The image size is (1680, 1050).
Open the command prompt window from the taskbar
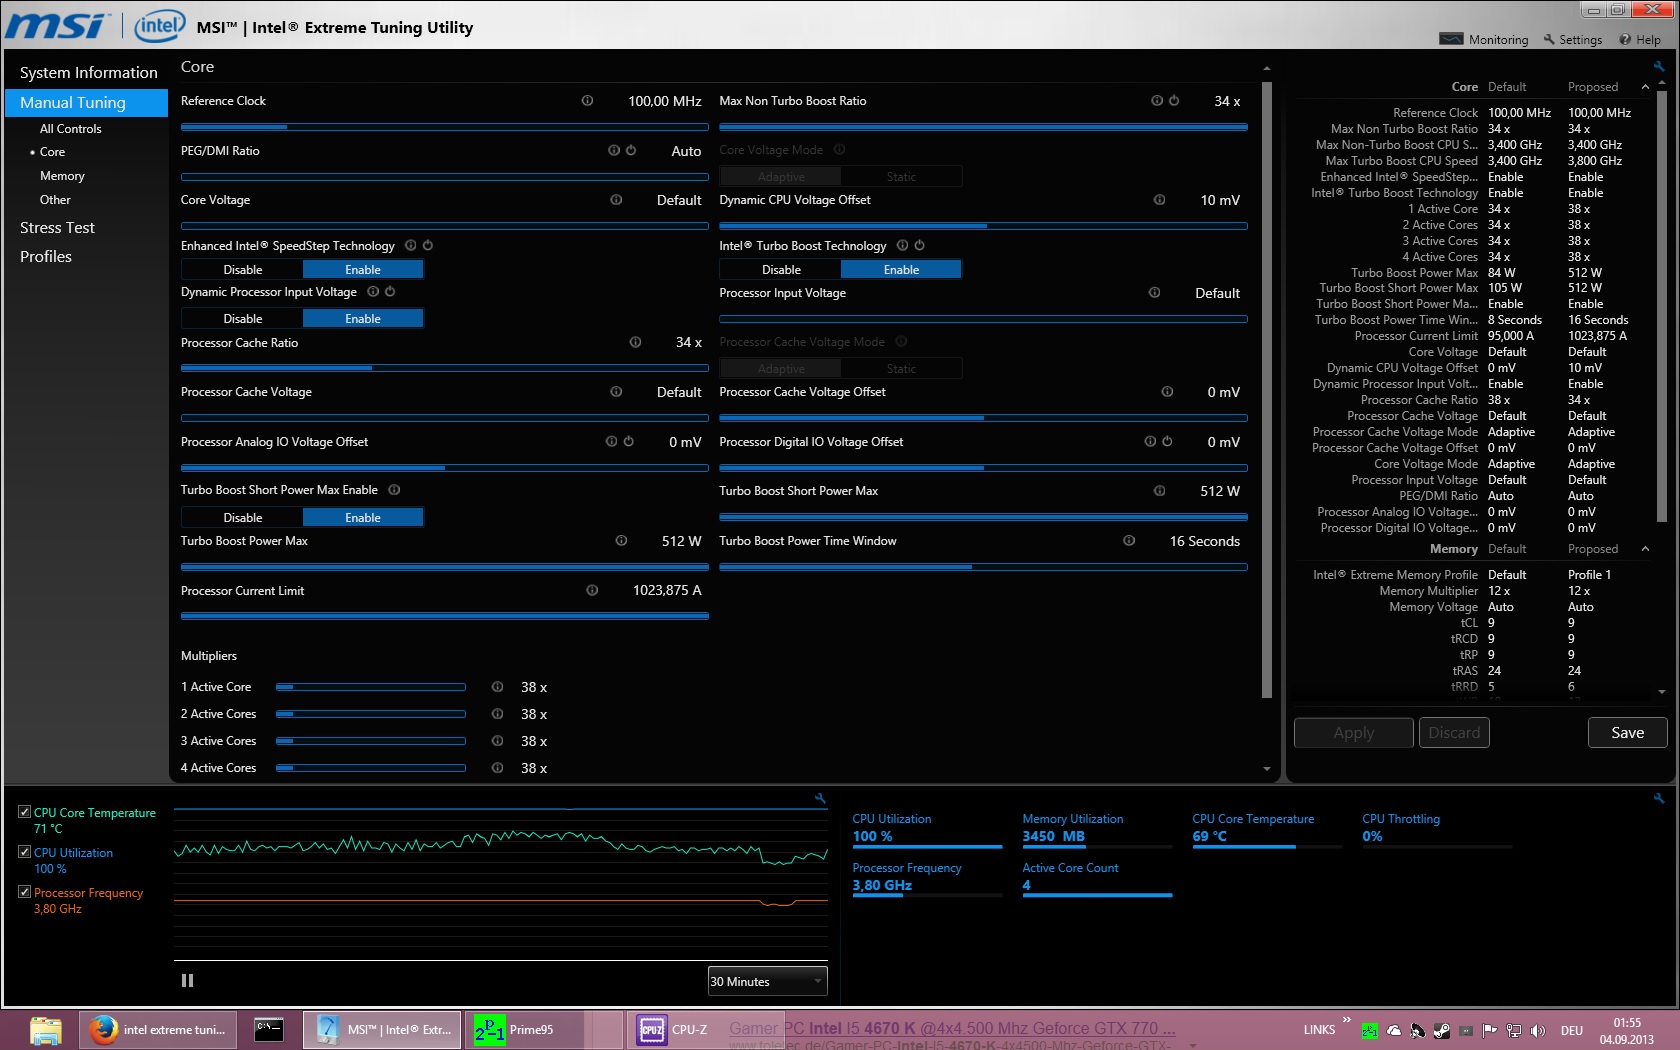coord(269,1029)
